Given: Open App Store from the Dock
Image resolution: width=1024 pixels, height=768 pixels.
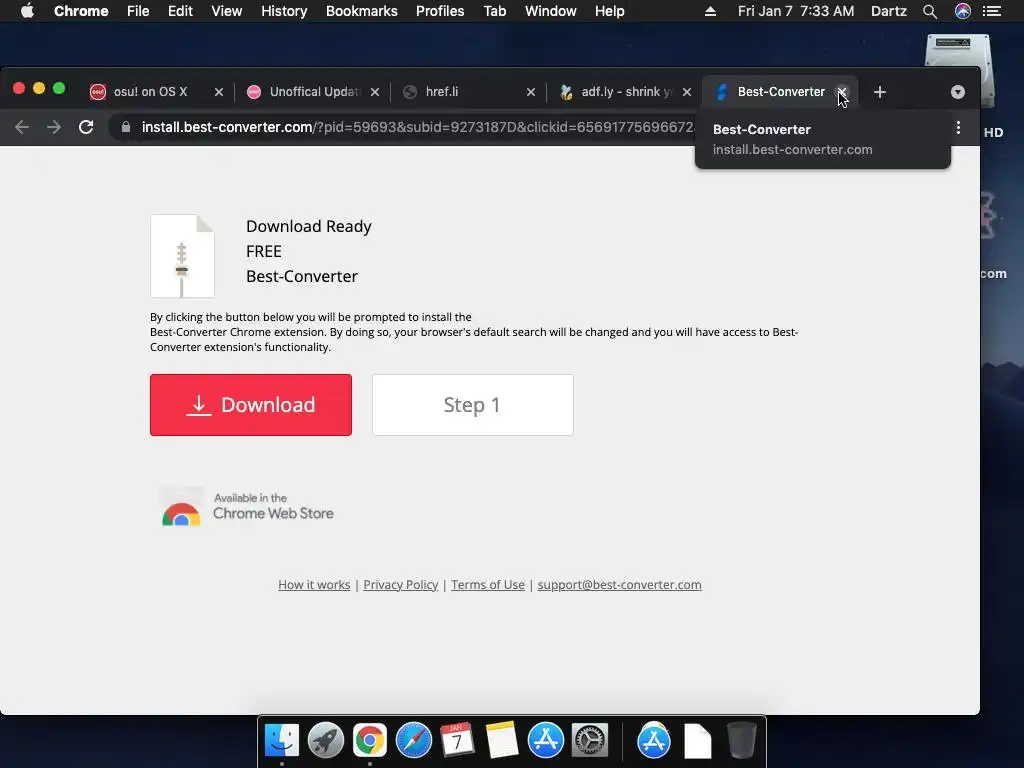Looking at the screenshot, I should (546, 741).
